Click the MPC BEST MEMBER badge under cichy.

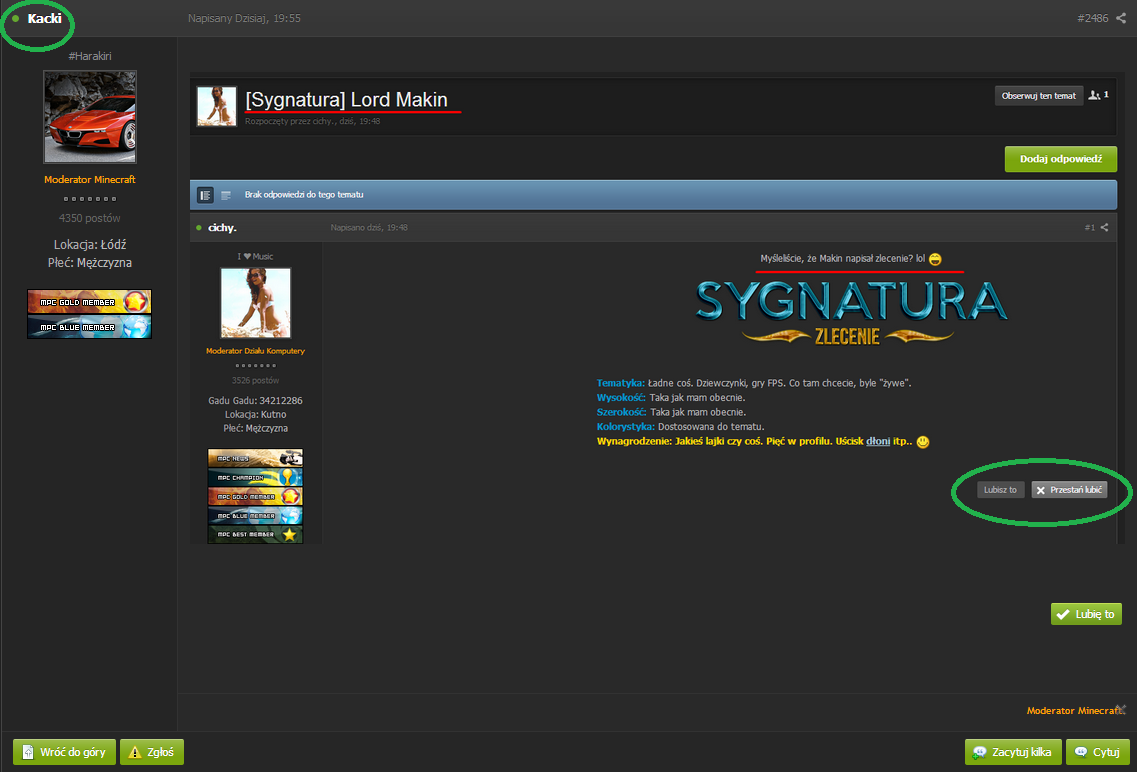[255, 534]
